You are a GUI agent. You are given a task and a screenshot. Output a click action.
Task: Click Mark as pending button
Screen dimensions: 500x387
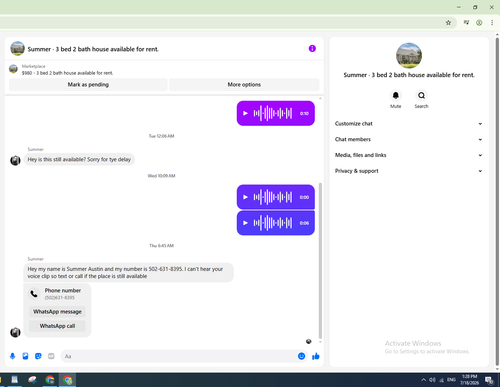tap(88, 85)
